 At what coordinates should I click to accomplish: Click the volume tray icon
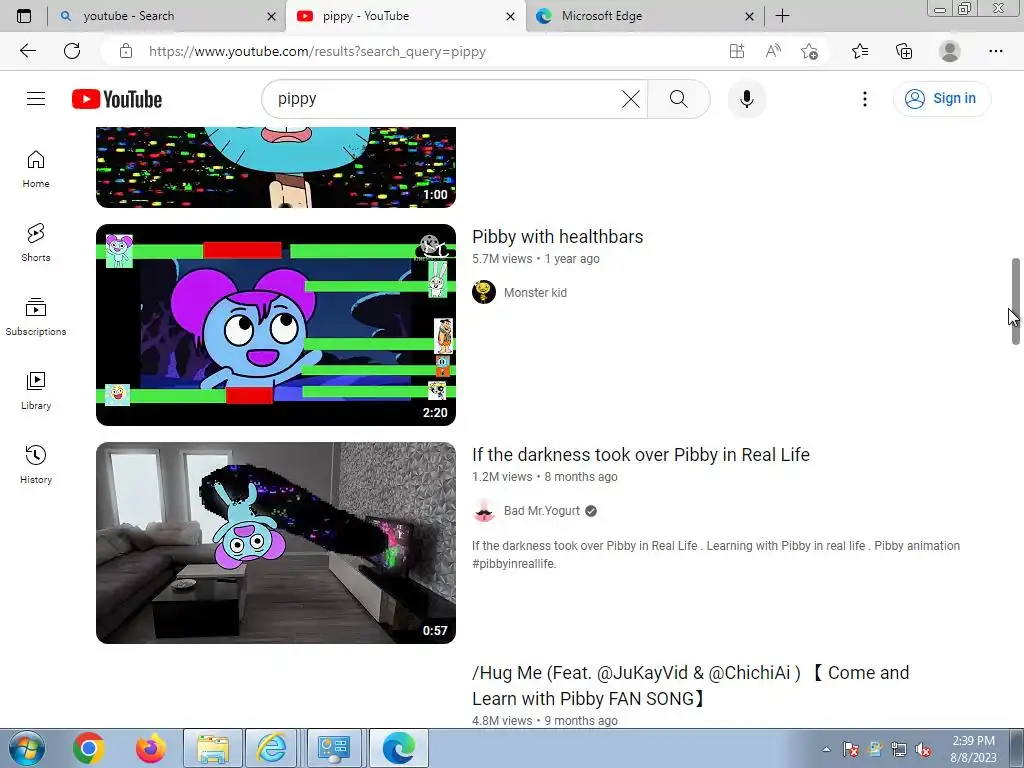(x=923, y=750)
